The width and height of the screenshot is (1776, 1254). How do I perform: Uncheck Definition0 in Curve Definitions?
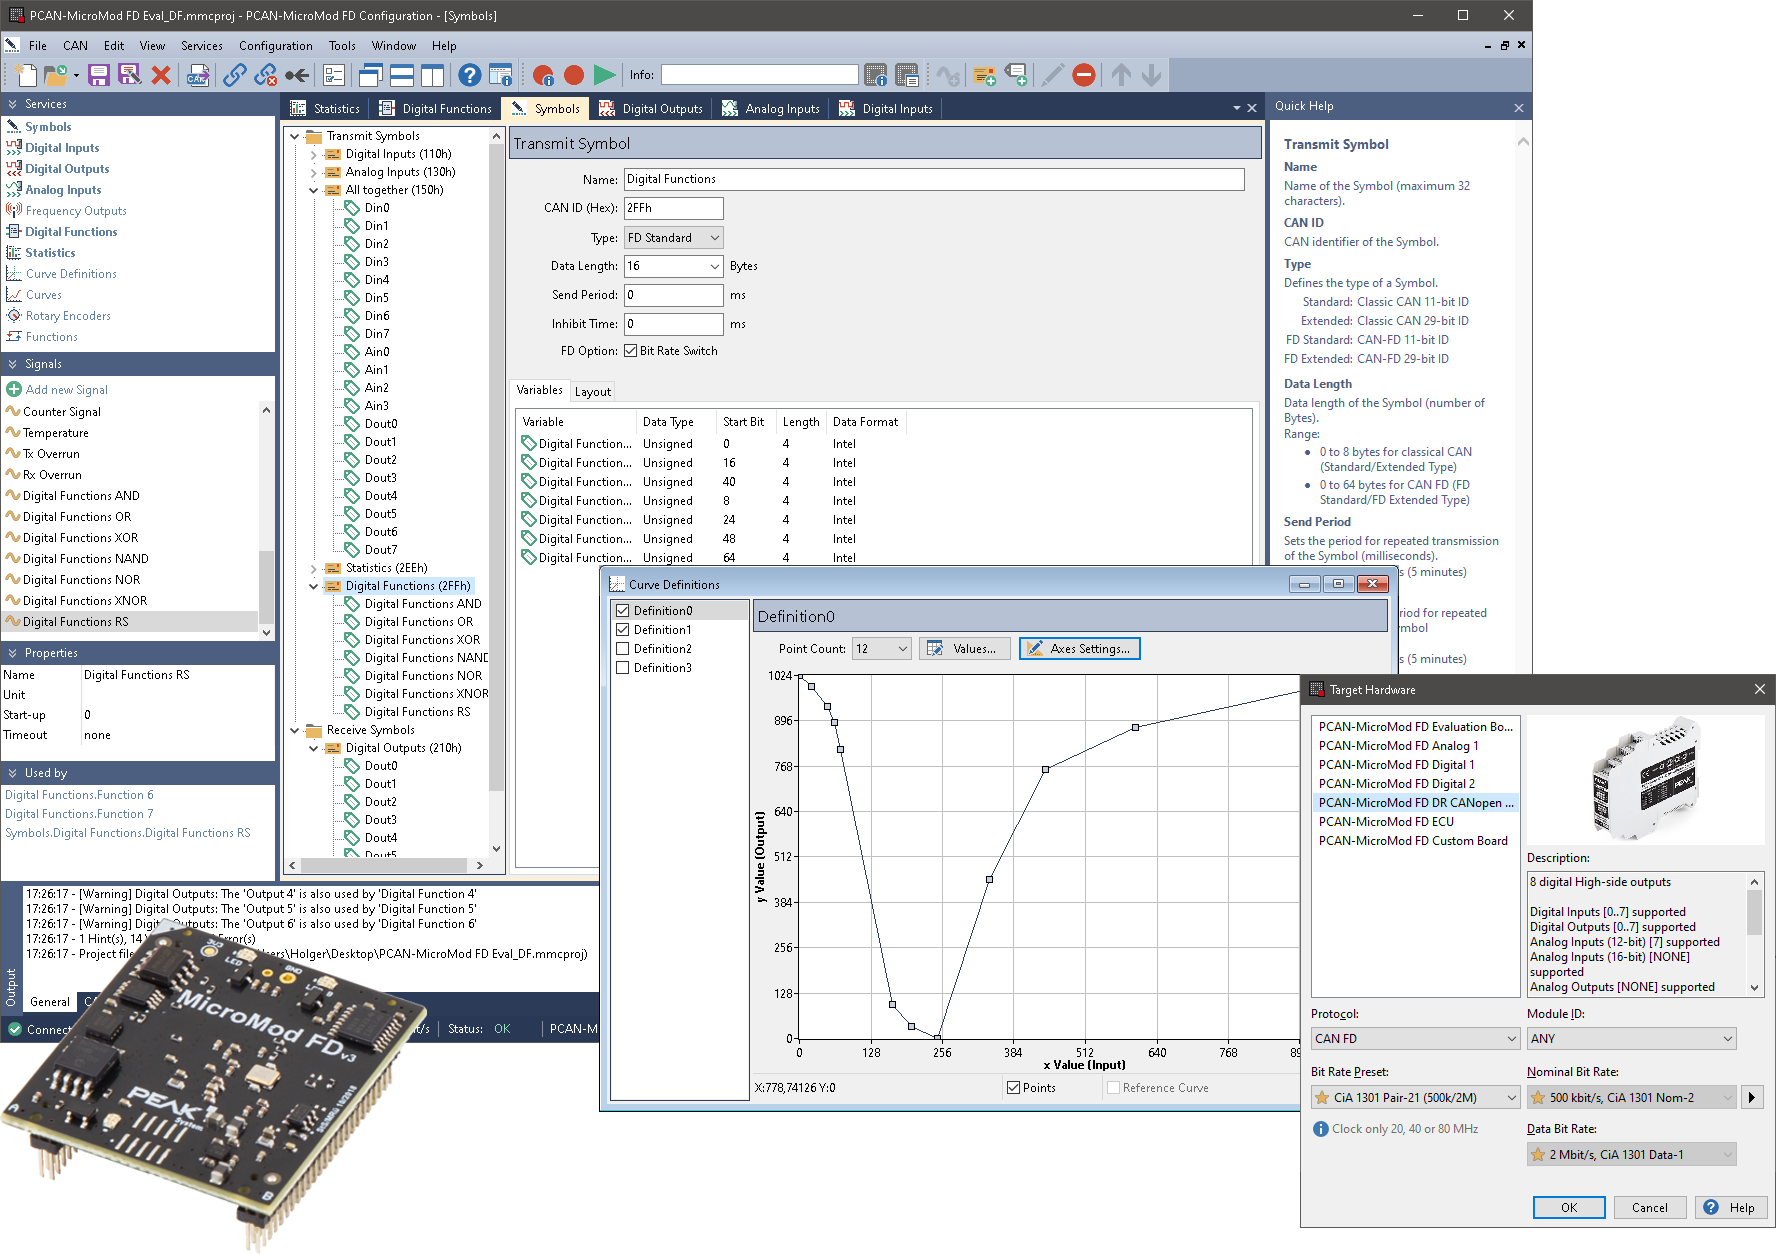(x=623, y=611)
